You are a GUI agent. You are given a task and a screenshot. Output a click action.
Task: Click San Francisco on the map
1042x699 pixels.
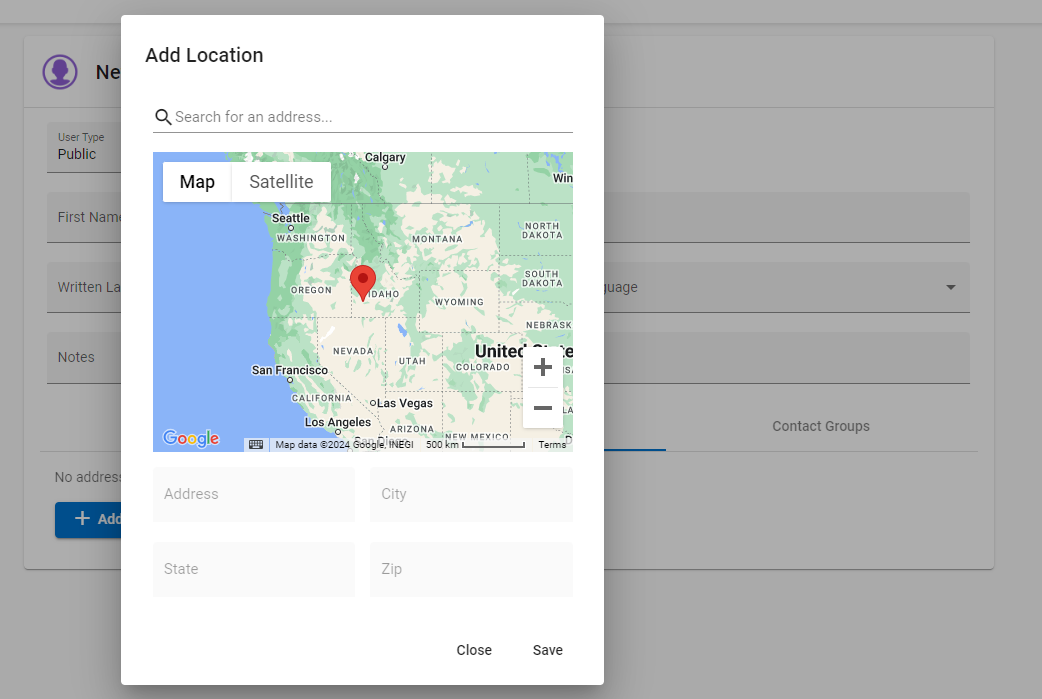[290, 370]
